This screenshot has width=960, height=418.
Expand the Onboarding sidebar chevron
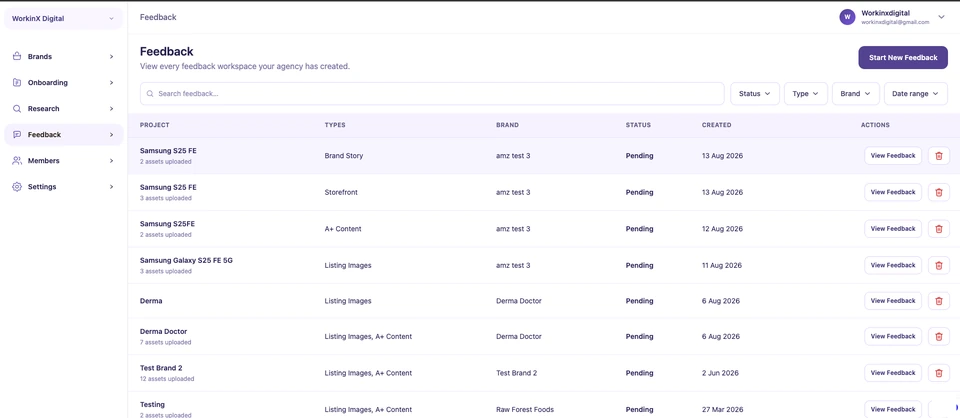point(111,83)
